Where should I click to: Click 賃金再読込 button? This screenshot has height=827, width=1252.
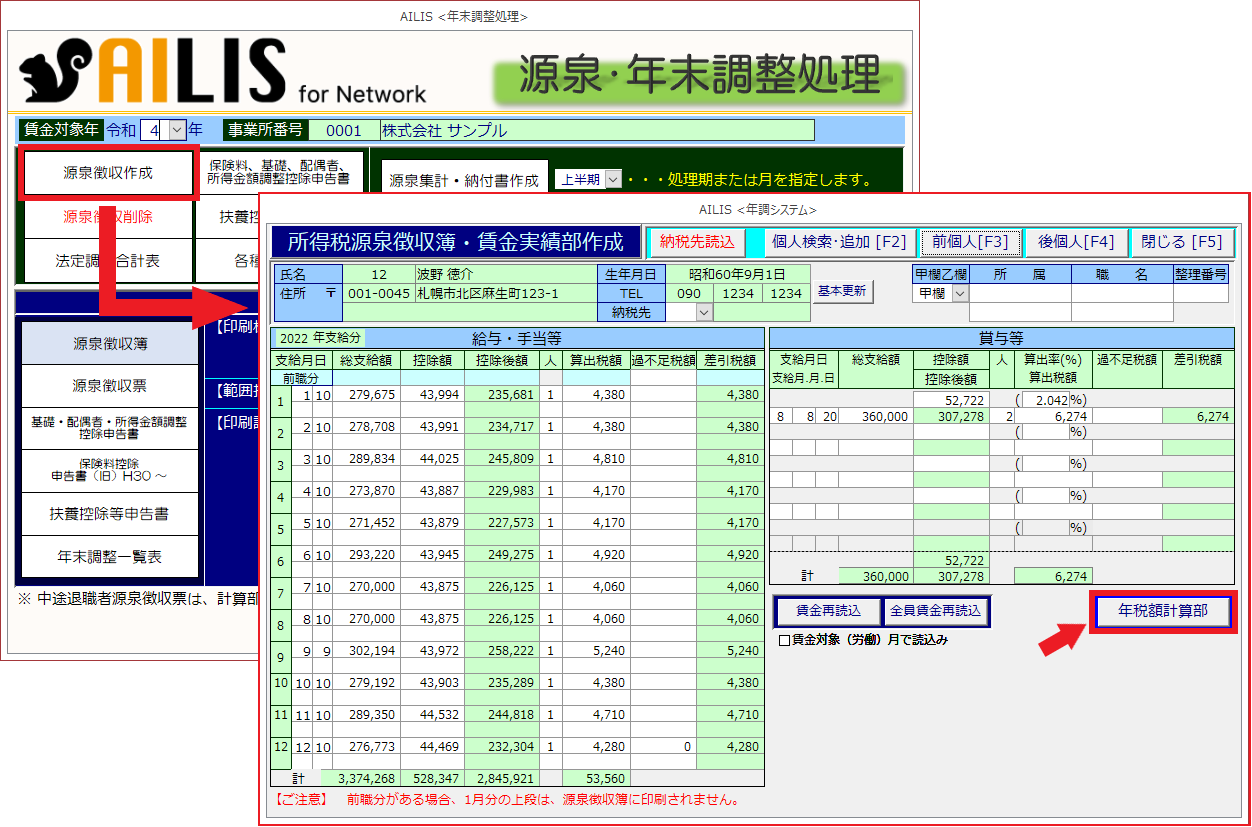[x=828, y=611]
